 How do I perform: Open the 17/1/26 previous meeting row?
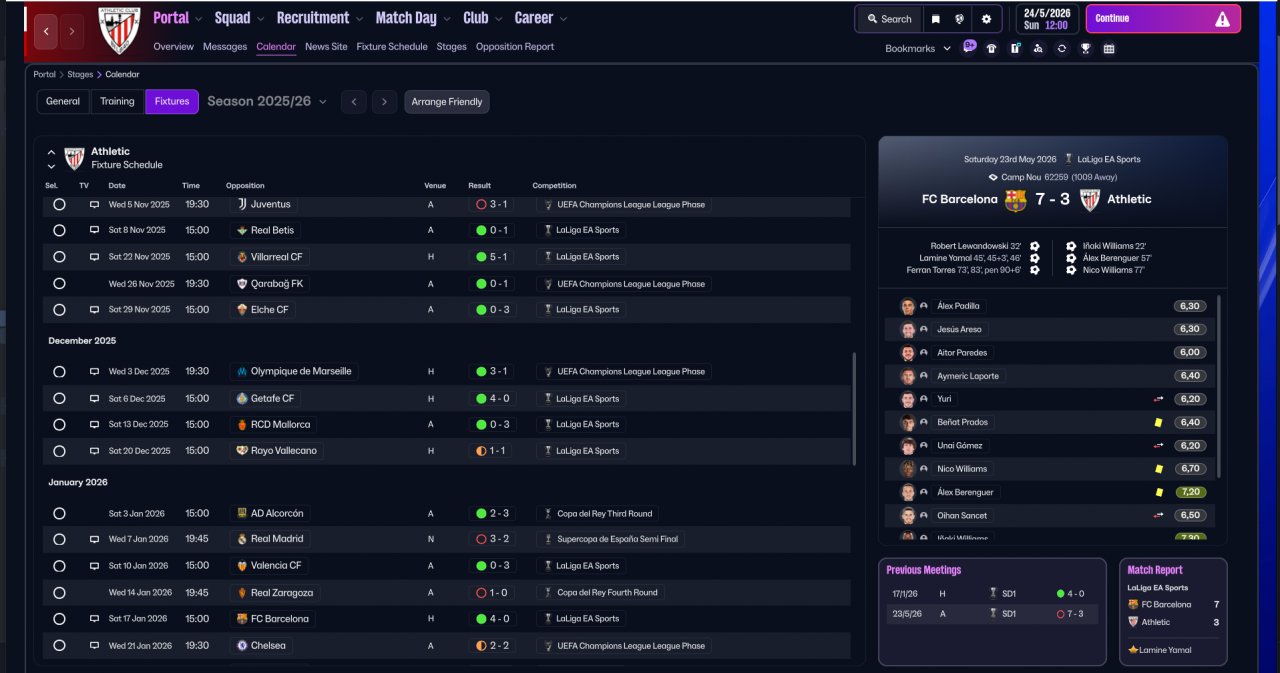(992, 593)
